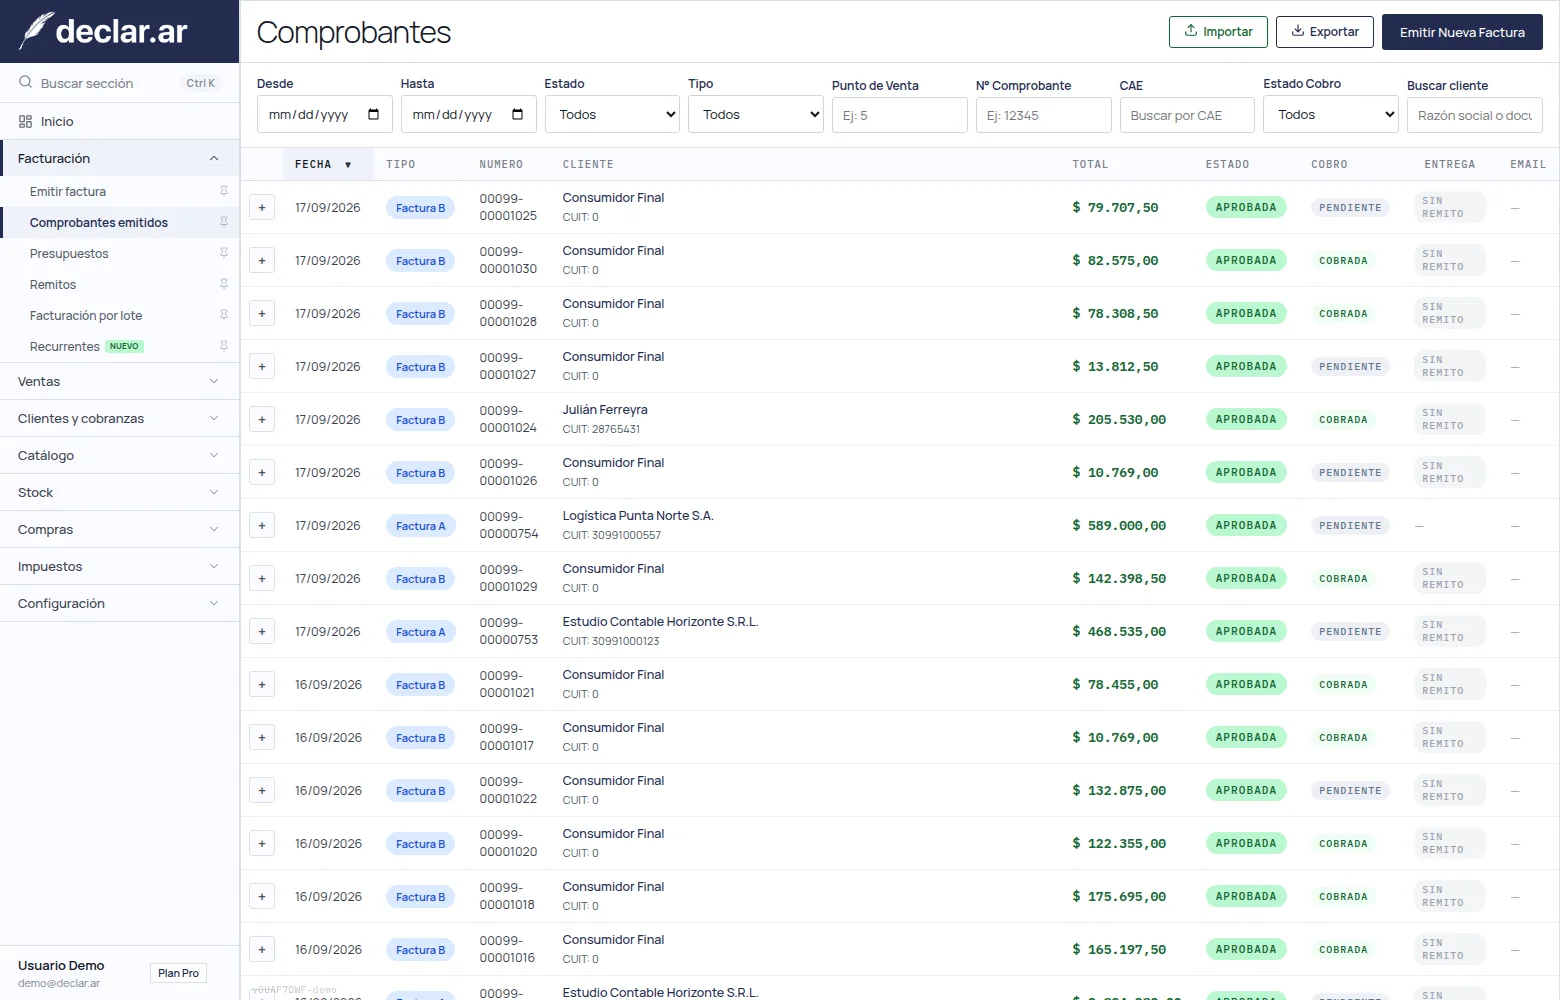Click Emitir Nueva Factura button
Viewport: 1560px width, 1000px height.
pyautogui.click(x=1462, y=32)
